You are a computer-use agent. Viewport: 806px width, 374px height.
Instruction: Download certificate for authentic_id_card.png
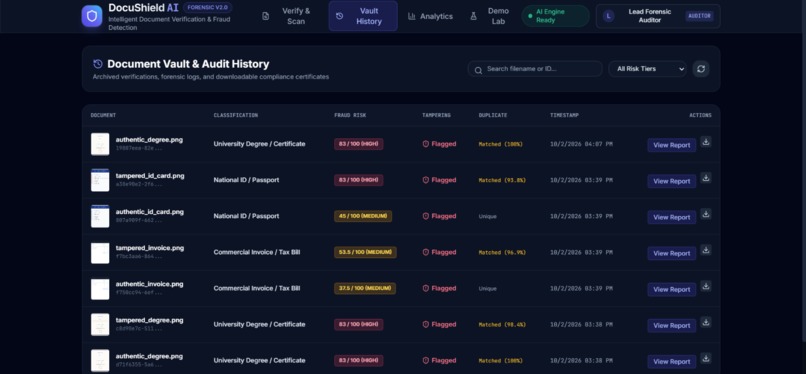[706, 214]
